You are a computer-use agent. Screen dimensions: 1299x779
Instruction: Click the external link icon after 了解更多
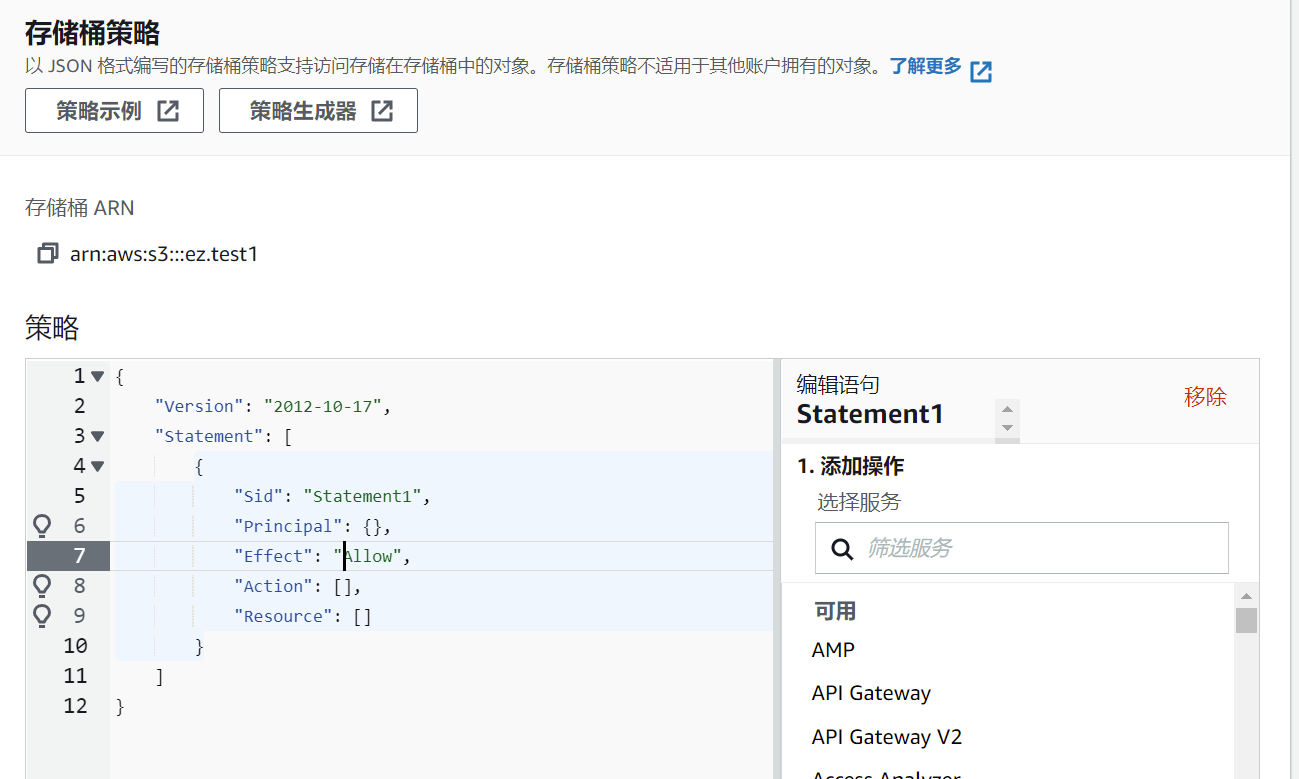pos(982,71)
